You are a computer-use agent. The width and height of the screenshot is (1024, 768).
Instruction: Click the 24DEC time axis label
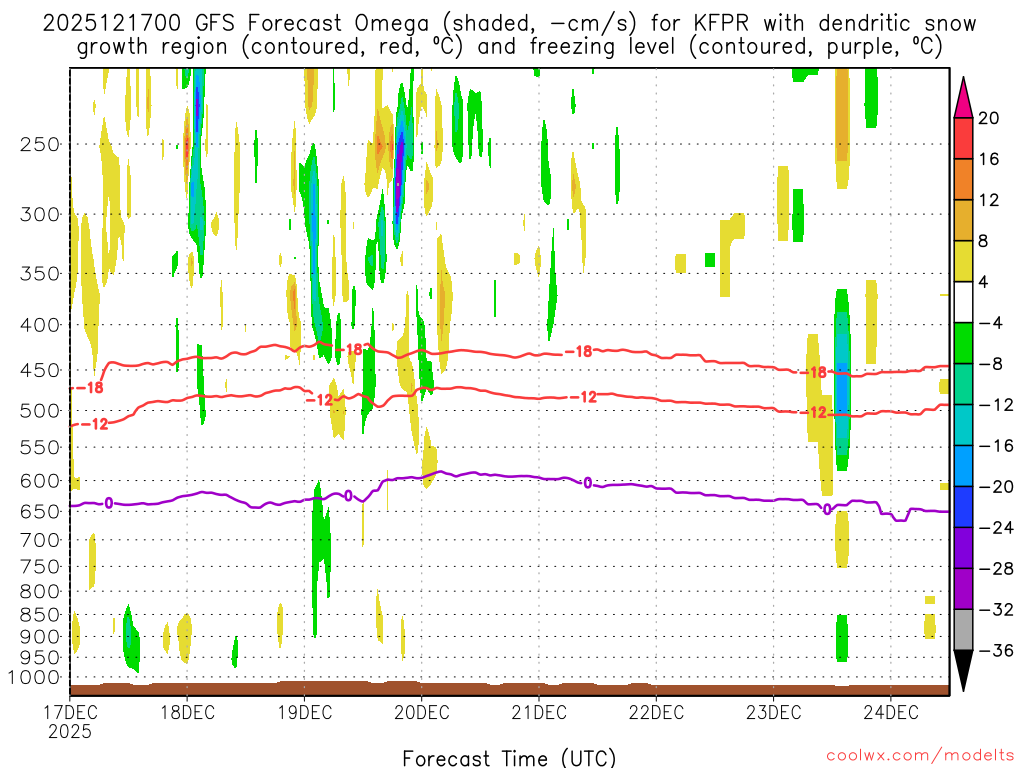(x=891, y=712)
